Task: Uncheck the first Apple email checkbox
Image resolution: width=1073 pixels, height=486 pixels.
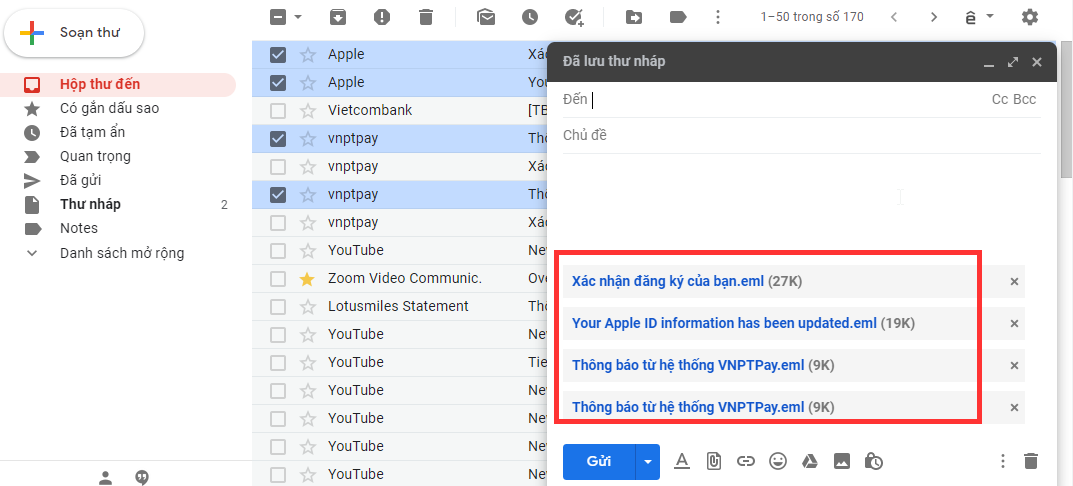Action: point(278,54)
